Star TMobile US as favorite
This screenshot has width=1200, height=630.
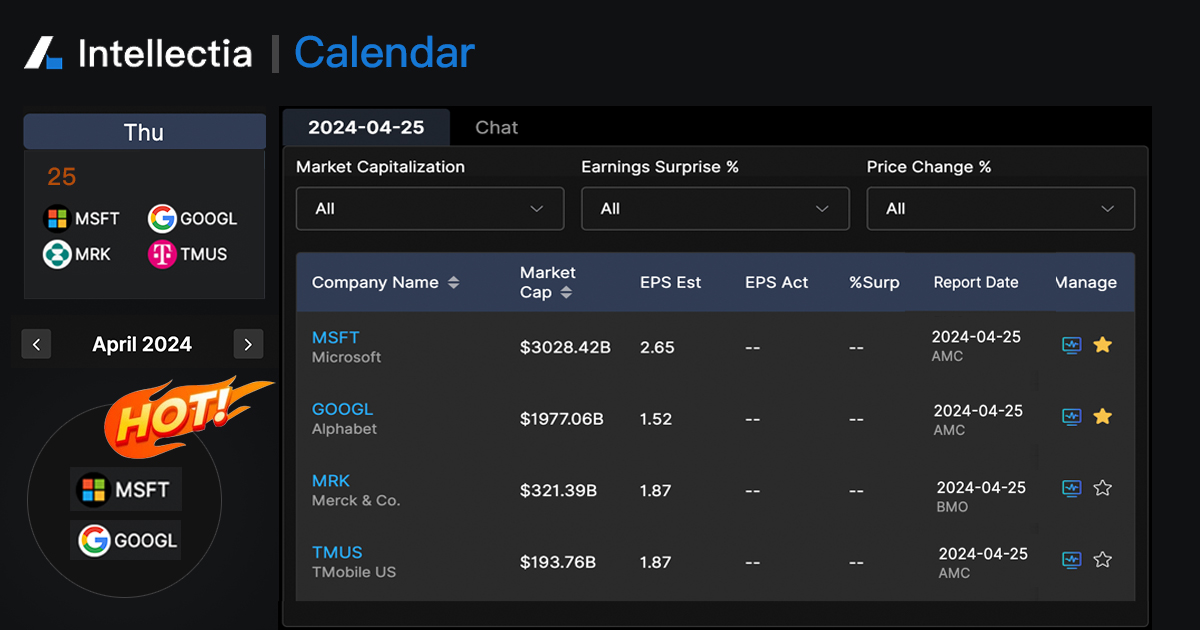pos(1102,560)
